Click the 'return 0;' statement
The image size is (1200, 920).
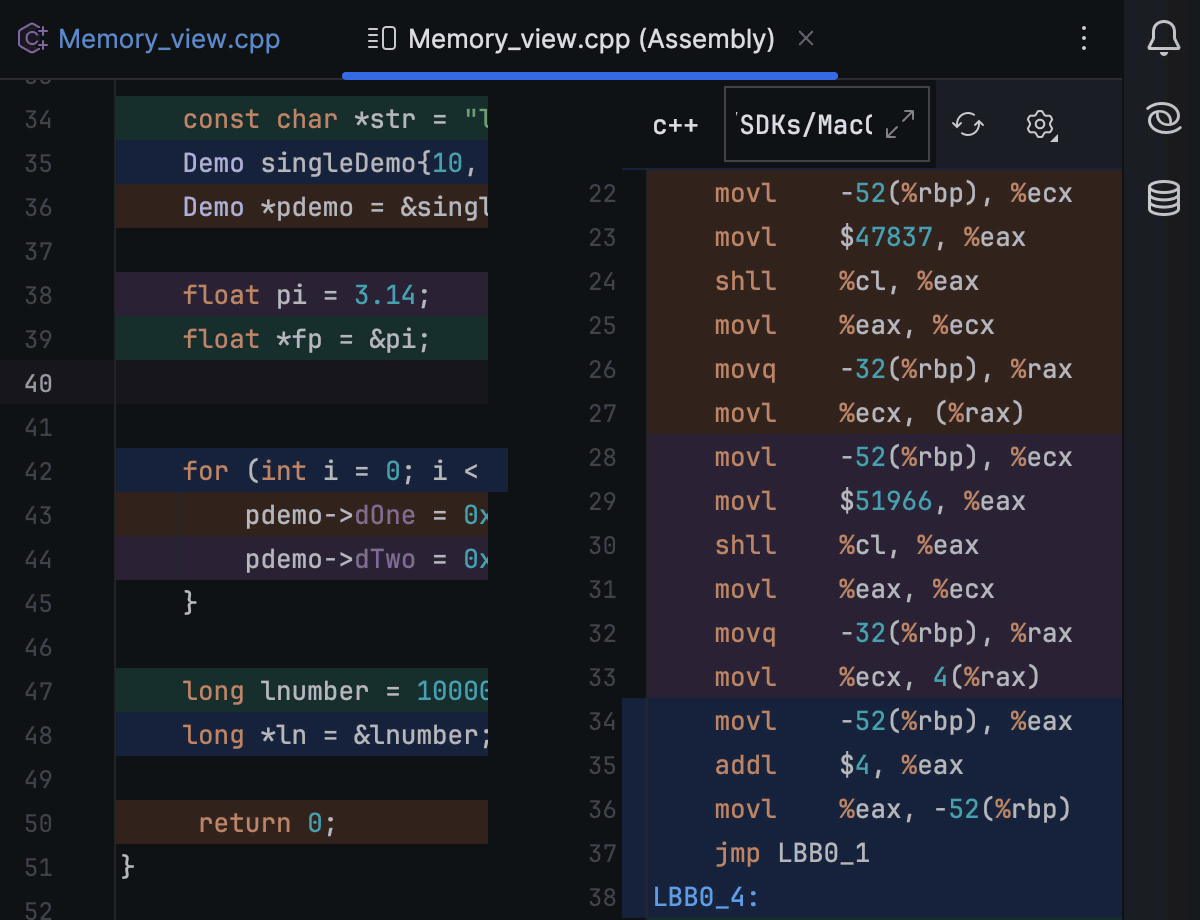click(267, 823)
